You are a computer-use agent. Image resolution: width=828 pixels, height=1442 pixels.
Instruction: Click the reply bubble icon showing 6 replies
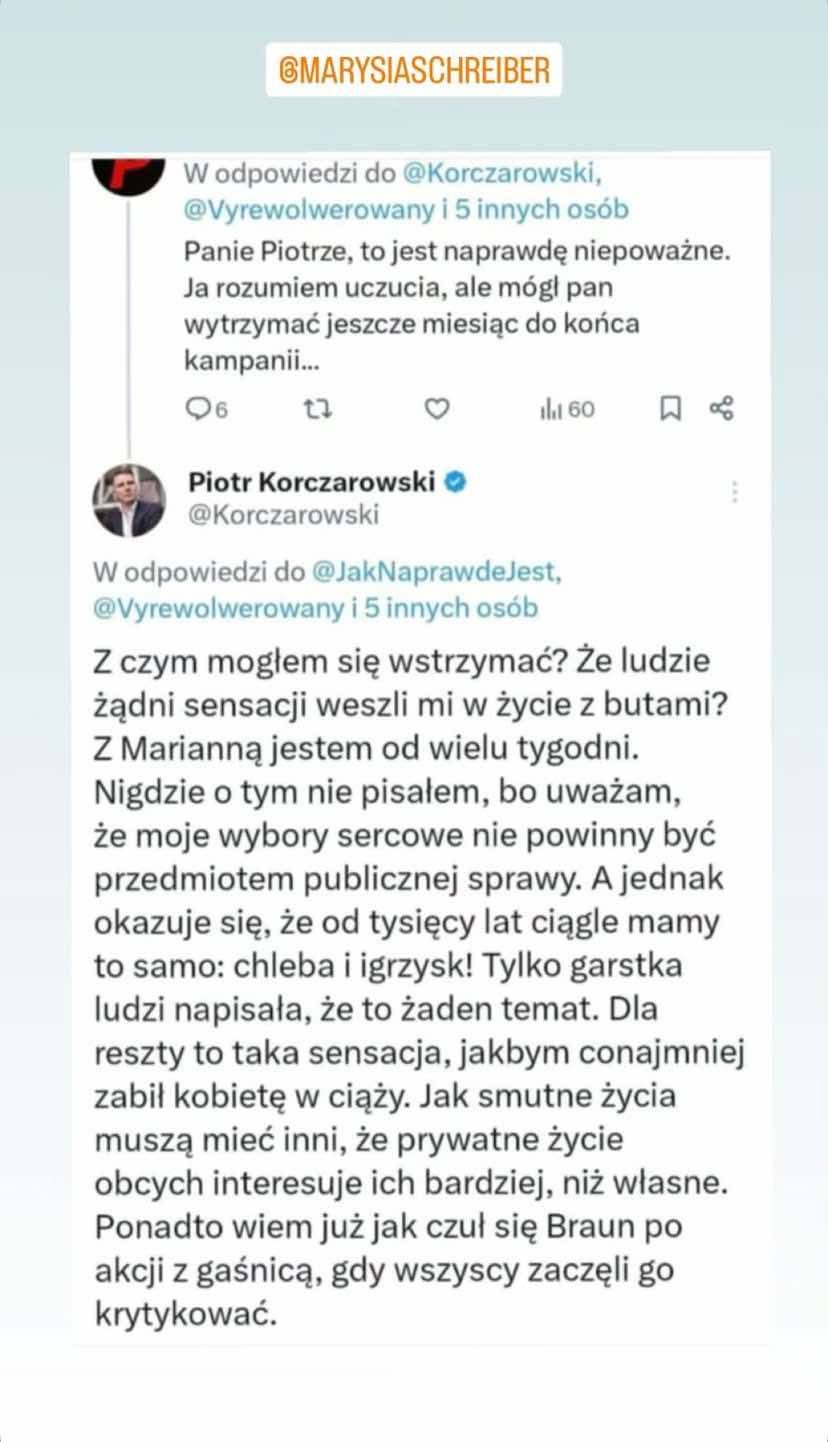(196, 408)
